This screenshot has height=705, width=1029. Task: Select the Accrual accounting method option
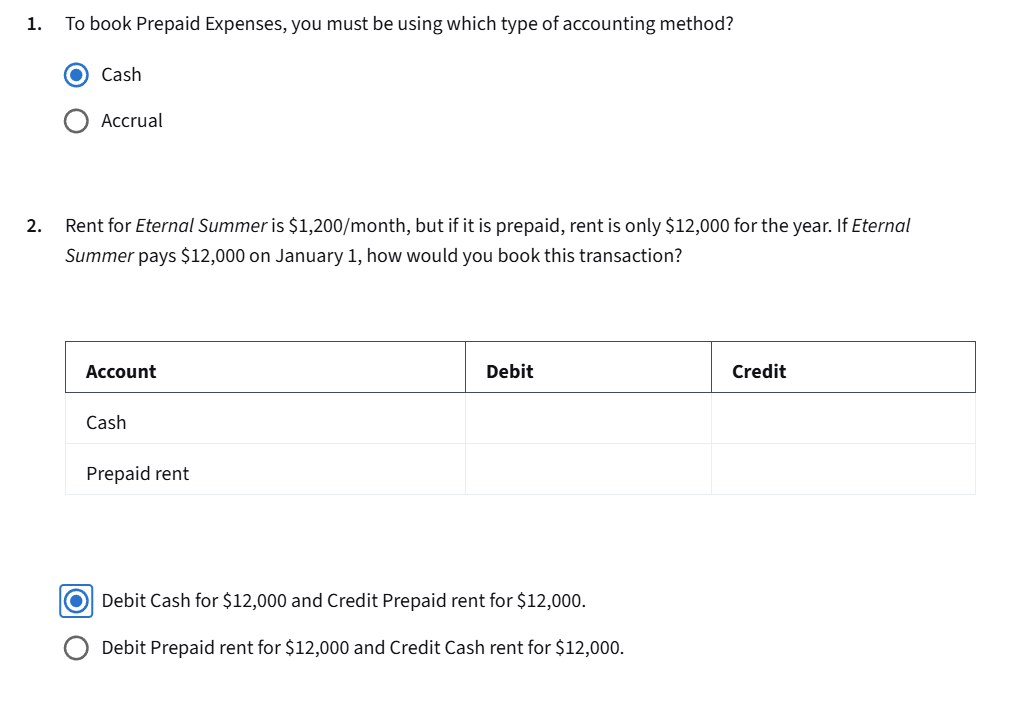76,120
